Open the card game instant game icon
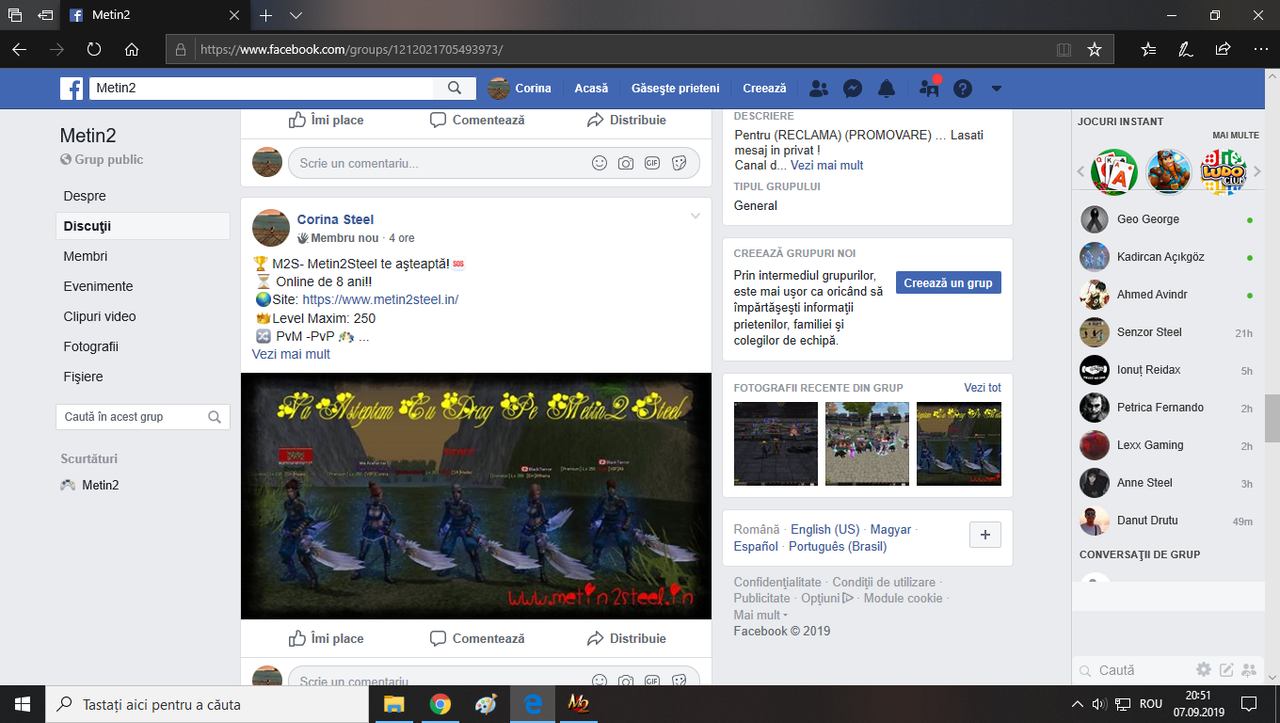Image resolution: width=1280 pixels, height=723 pixels. point(1114,172)
